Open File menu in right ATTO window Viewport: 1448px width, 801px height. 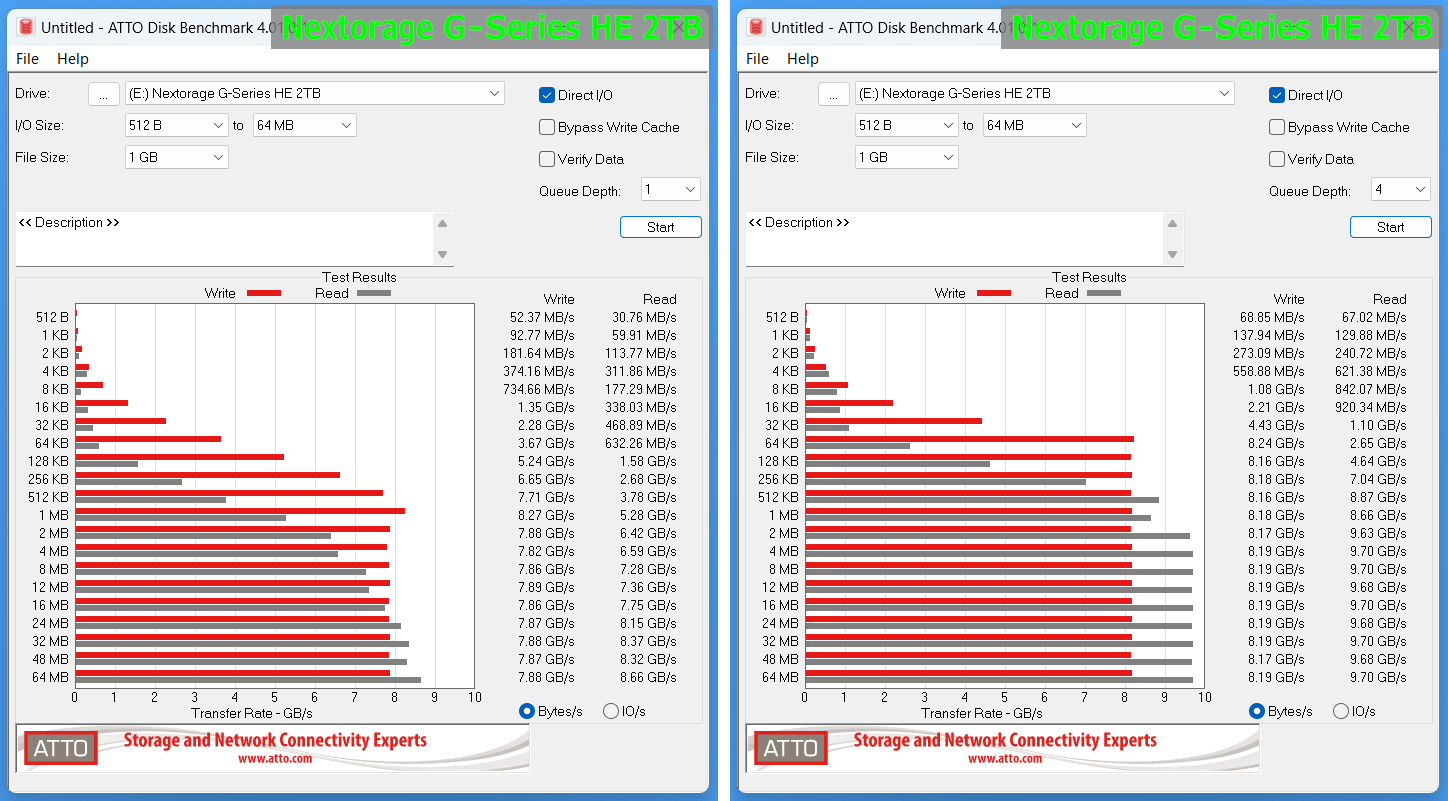(x=757, y=59)
